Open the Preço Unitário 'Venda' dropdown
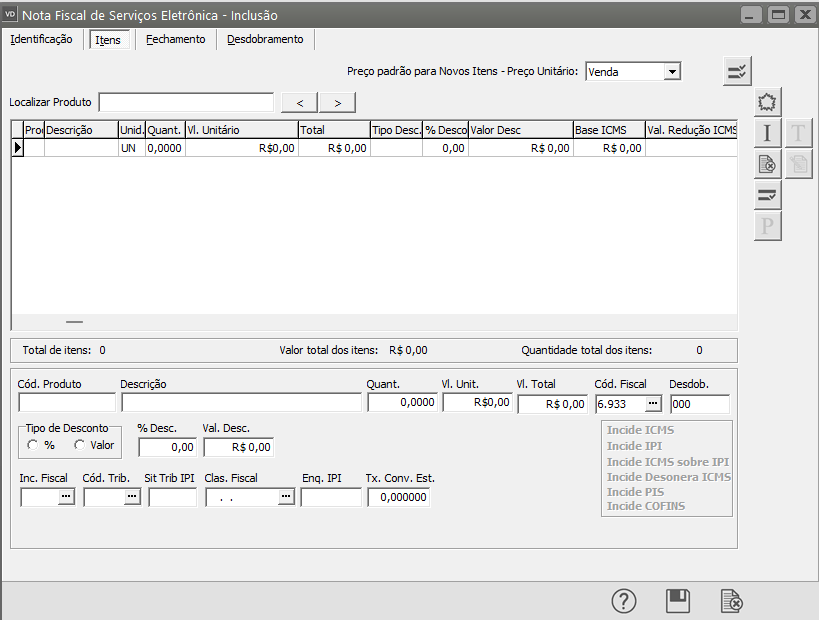The height and width of the screenshot is (620, 819). tap(672, 72)
